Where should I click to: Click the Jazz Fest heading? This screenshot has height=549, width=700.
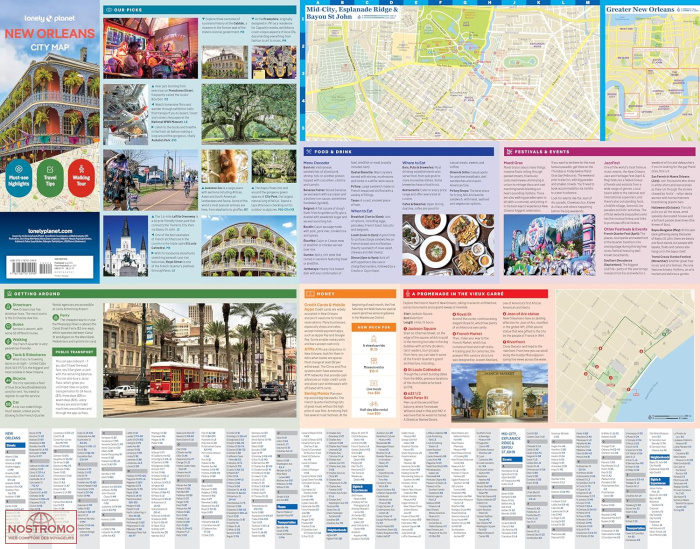pos(612,163)
